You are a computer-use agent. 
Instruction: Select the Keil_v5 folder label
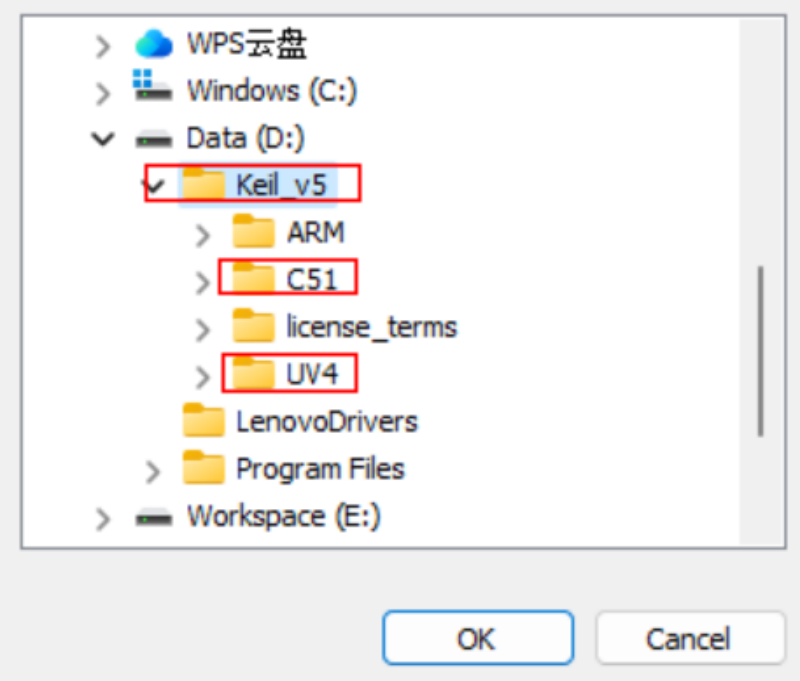click(281, 185)
